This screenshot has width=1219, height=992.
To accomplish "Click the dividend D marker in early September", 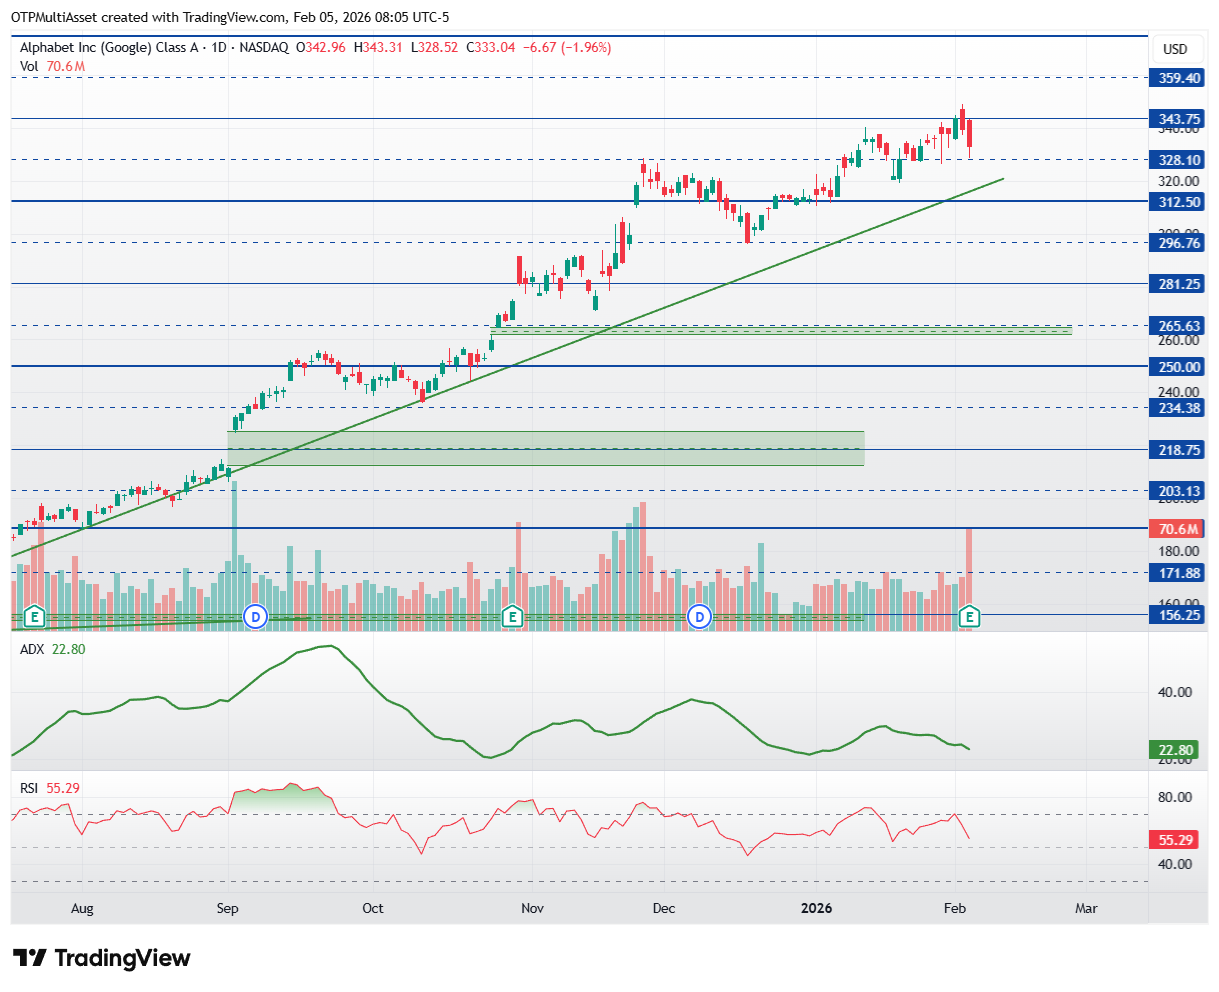I will coord(256,616).
